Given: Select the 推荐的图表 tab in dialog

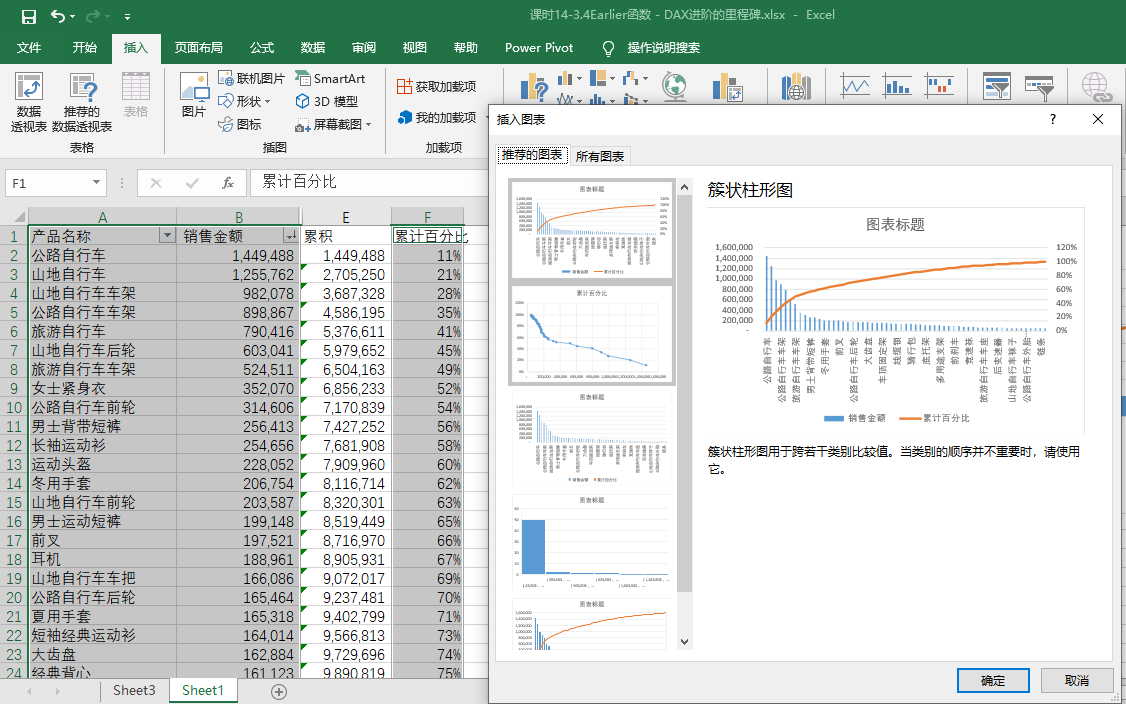Looking at the screenshot, I should point(532,155).
